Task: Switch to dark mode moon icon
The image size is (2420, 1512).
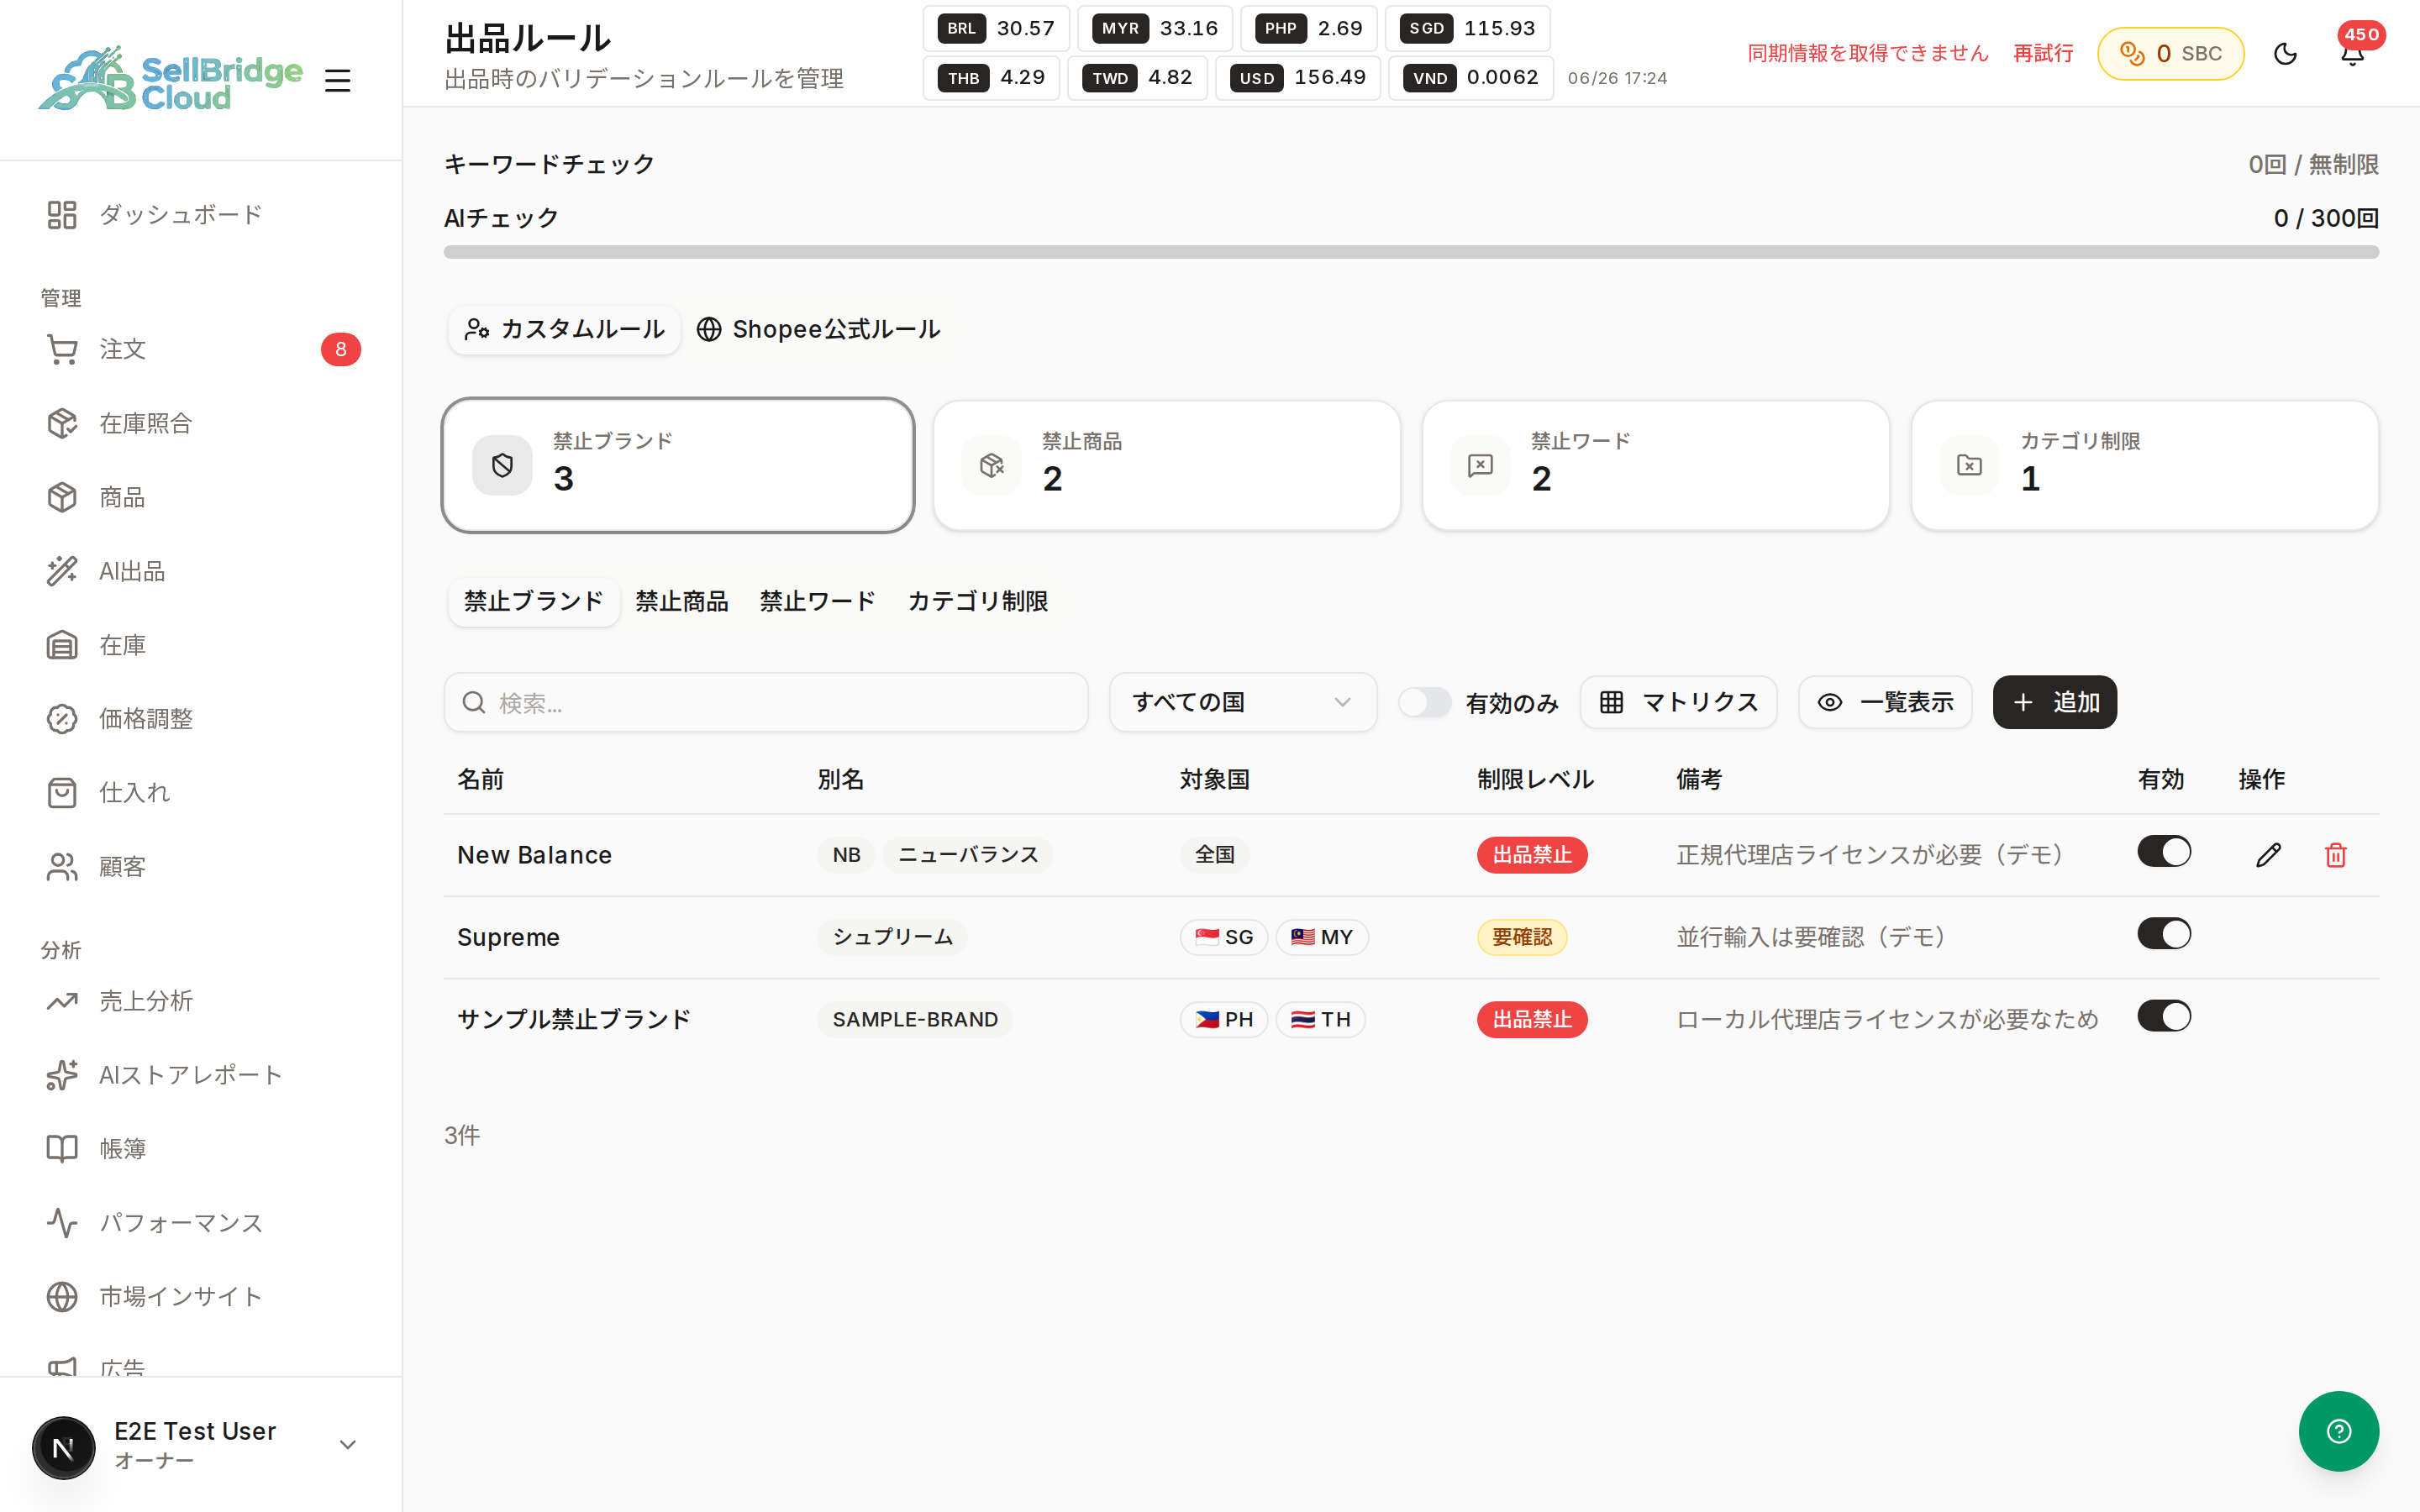Action: click(2285, 54)
